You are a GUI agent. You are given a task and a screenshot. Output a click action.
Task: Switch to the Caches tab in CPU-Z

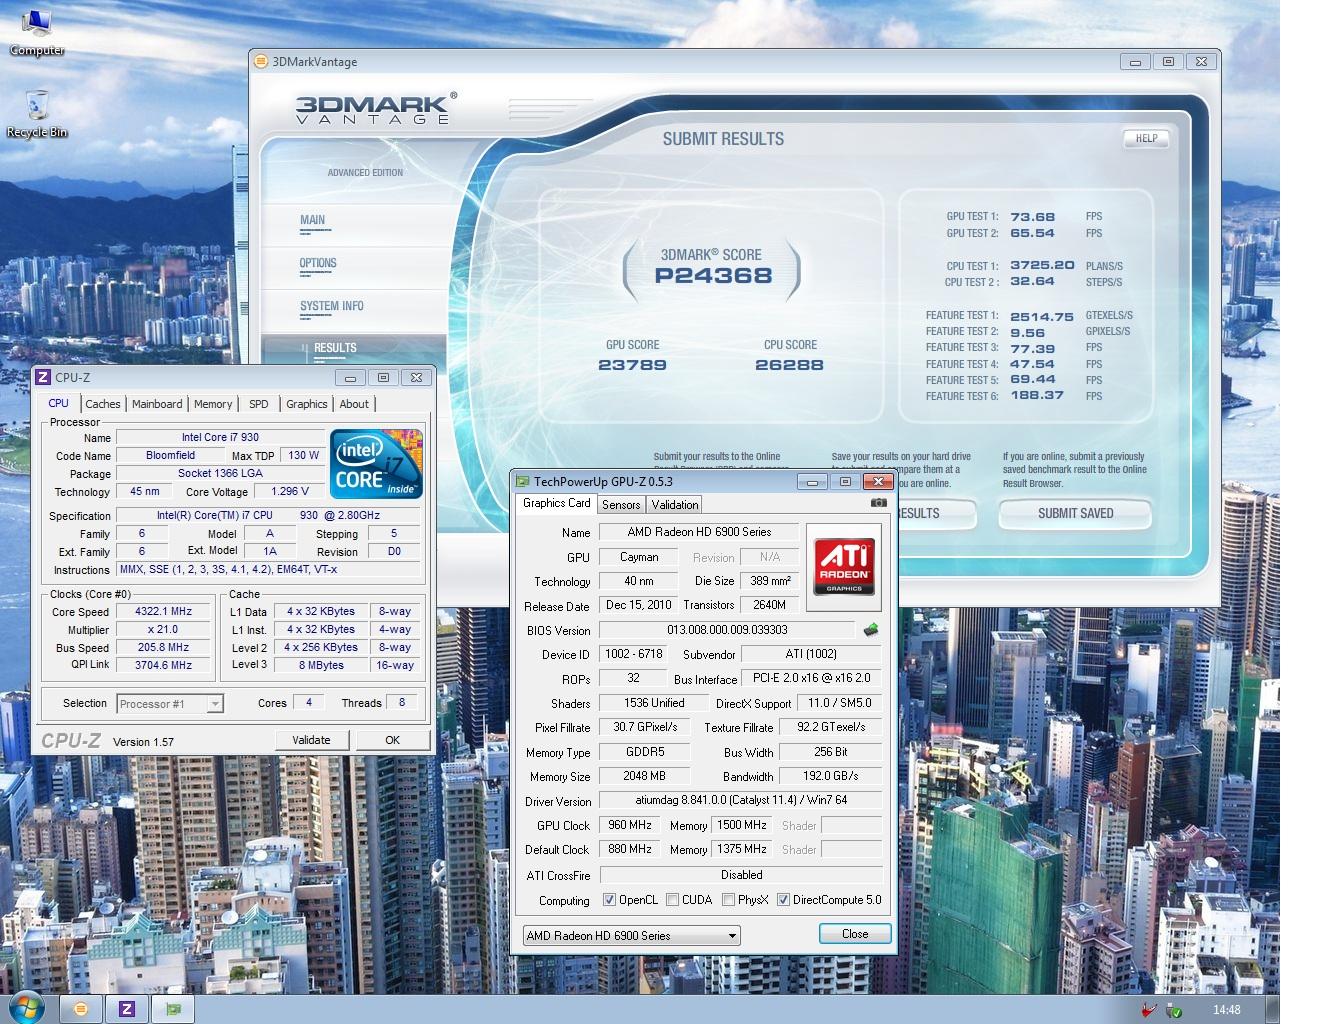pyautogui.click(x=102, y=404)
